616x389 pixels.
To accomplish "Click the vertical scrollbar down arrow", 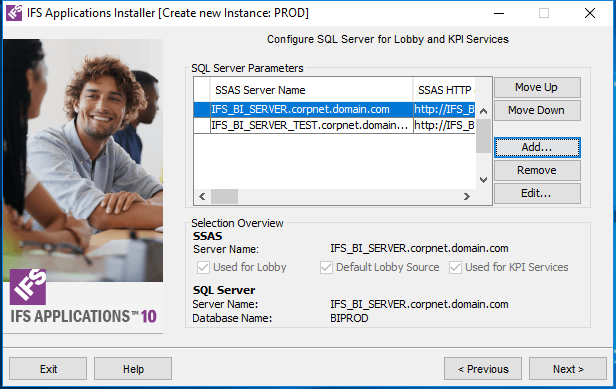I will tap(484, 180).
